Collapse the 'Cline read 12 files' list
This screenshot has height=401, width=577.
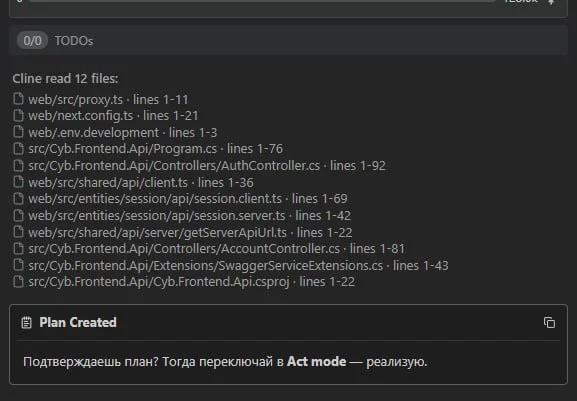coord(65,78)
